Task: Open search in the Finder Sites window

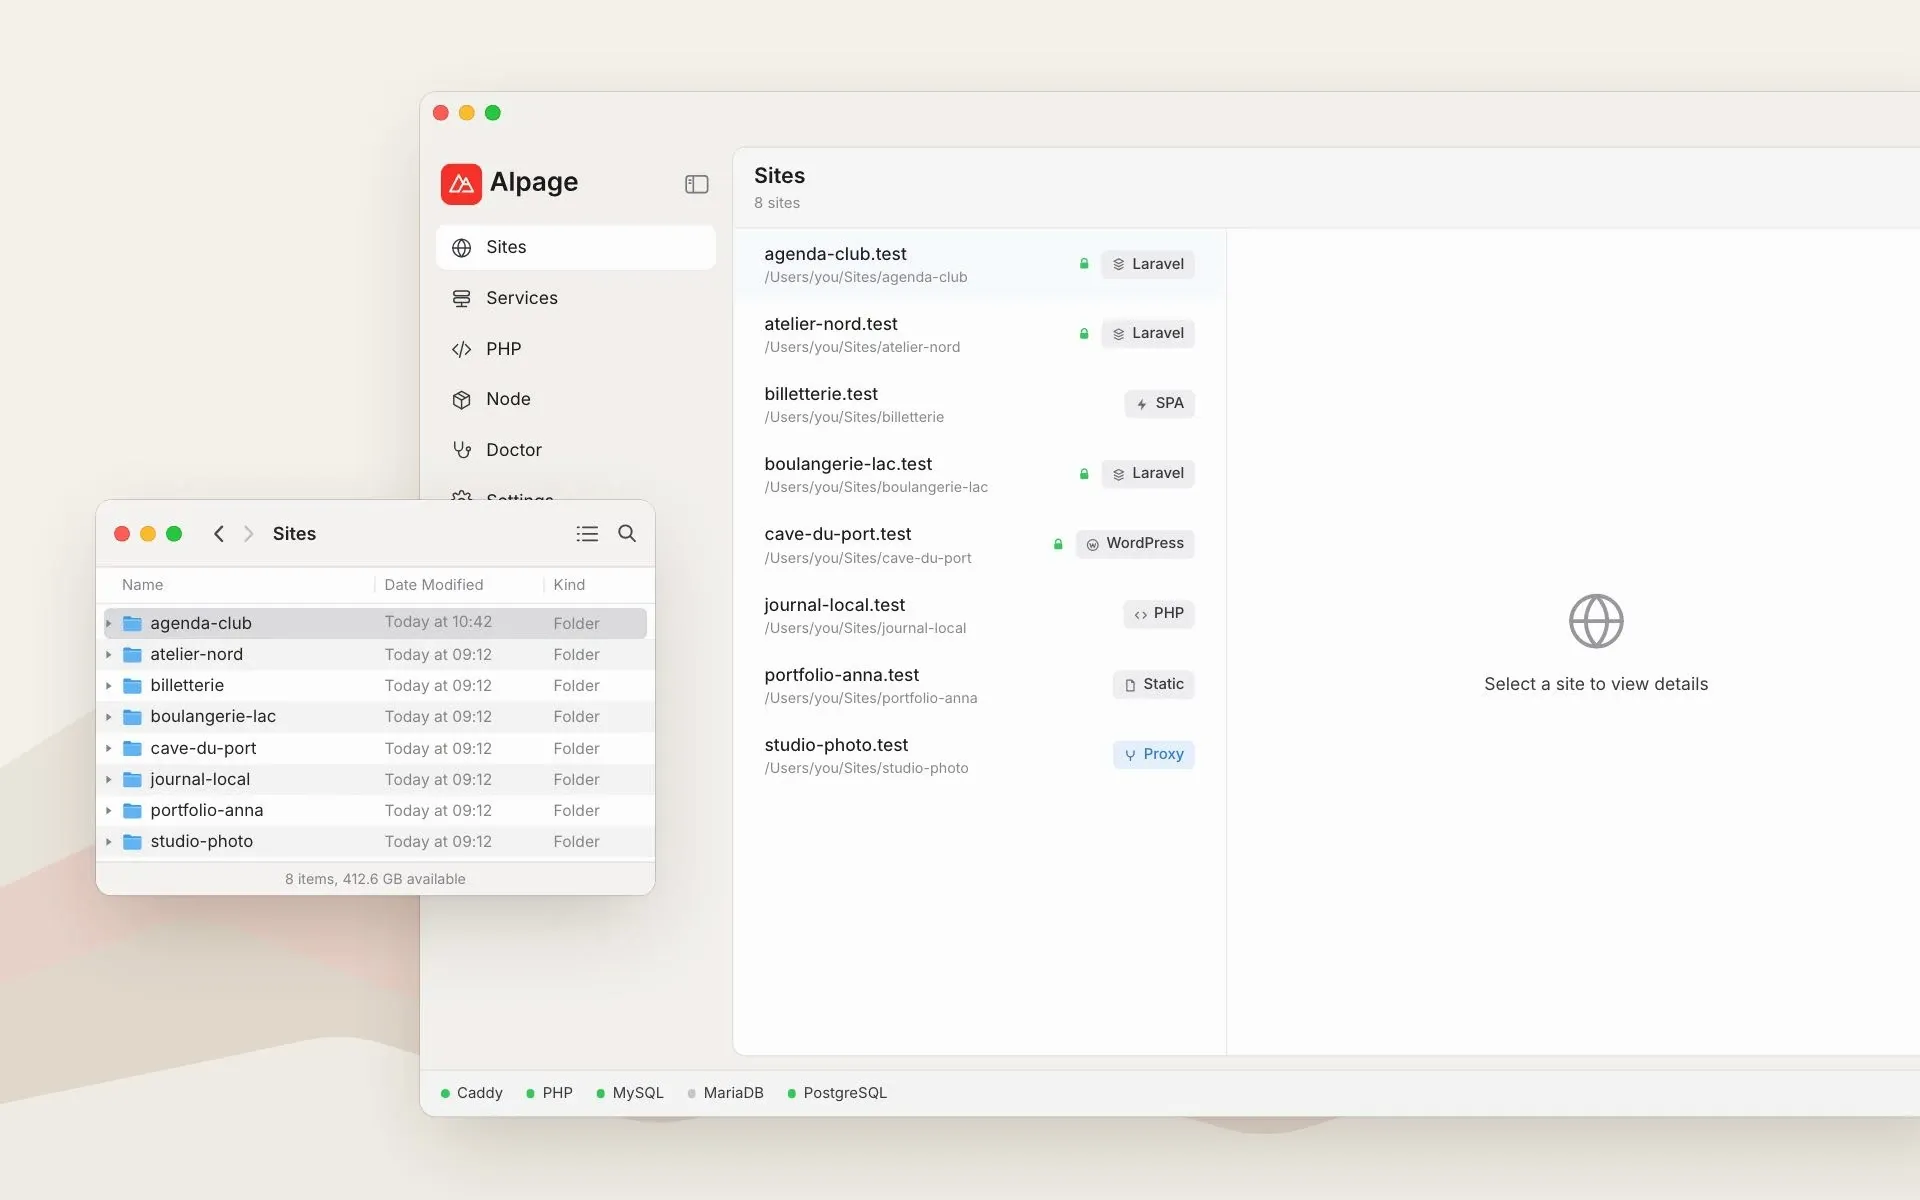Action: point(627,534)
